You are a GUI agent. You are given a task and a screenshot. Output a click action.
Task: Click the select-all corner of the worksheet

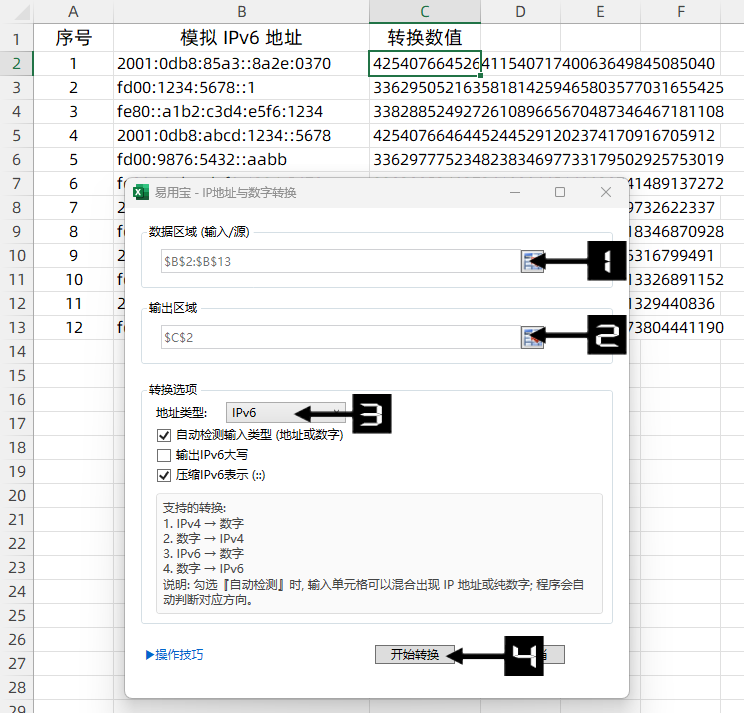click(16, 12)
